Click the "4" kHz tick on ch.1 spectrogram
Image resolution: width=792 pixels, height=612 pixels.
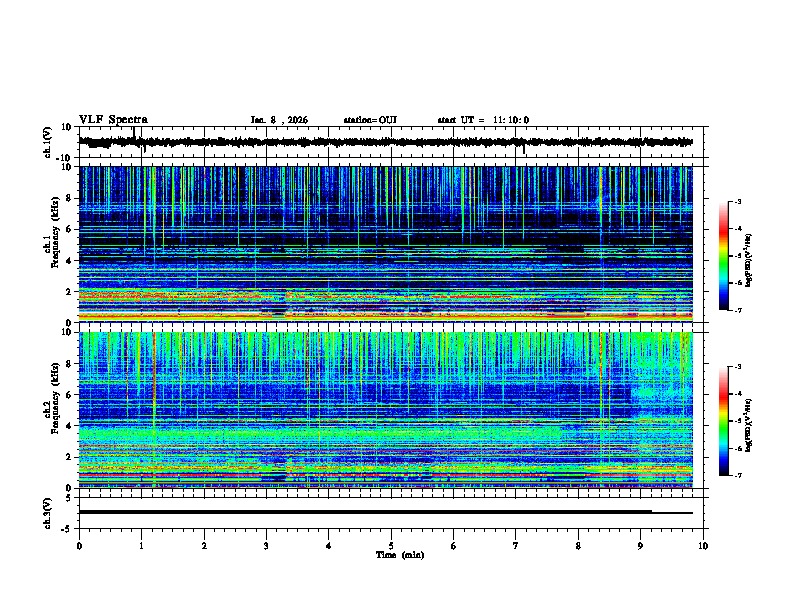[x=69, y=261]
